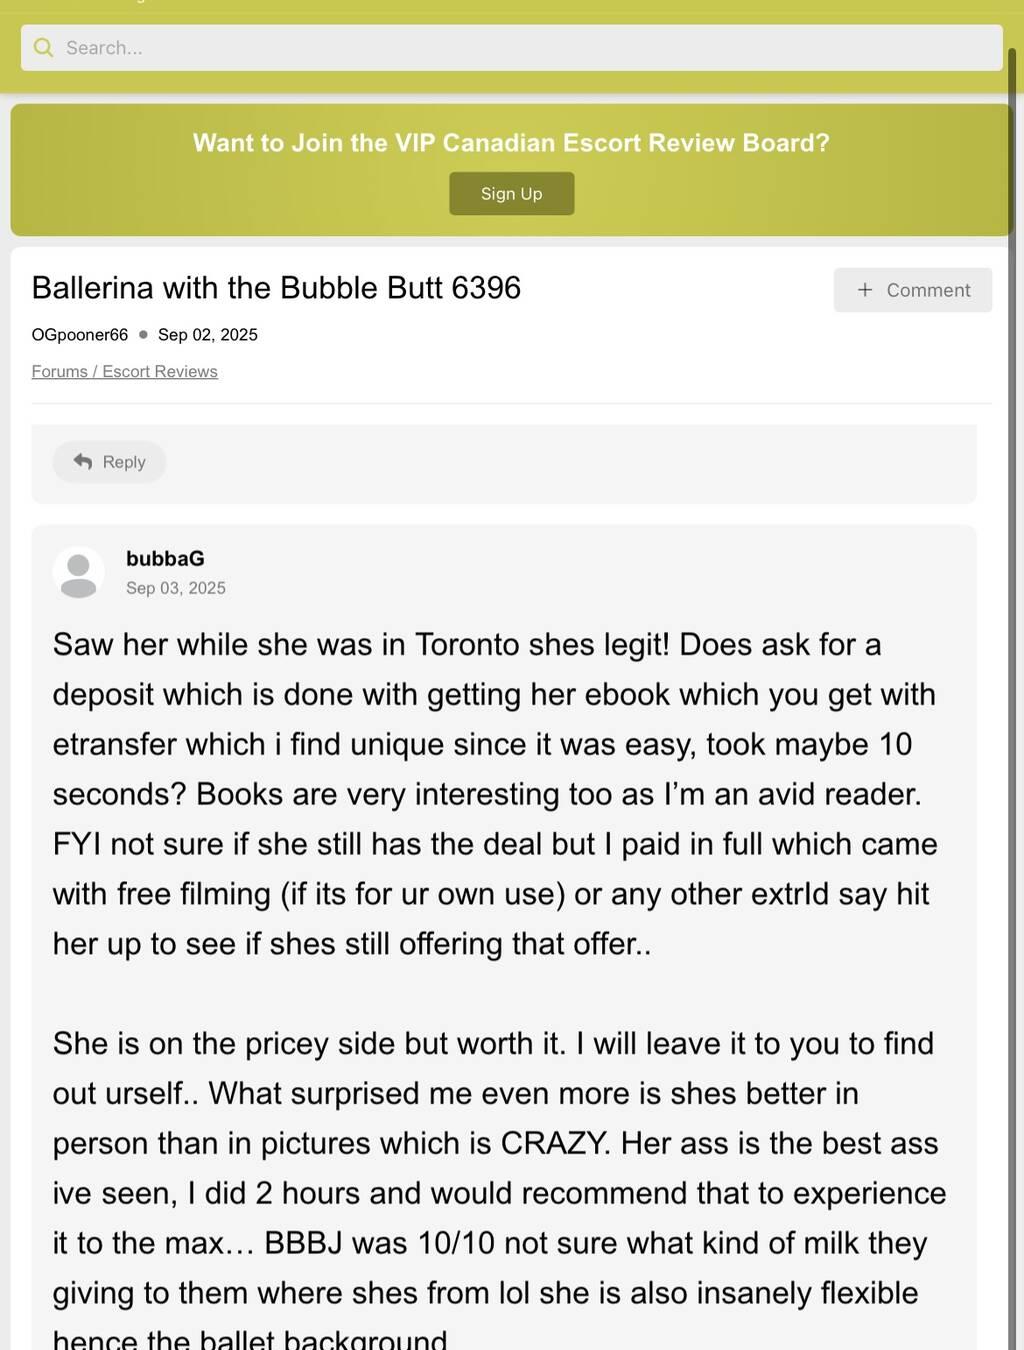1024x1350 pixels.
Task: Click bubbaG's default avatar icon
Action: [78, 573]
